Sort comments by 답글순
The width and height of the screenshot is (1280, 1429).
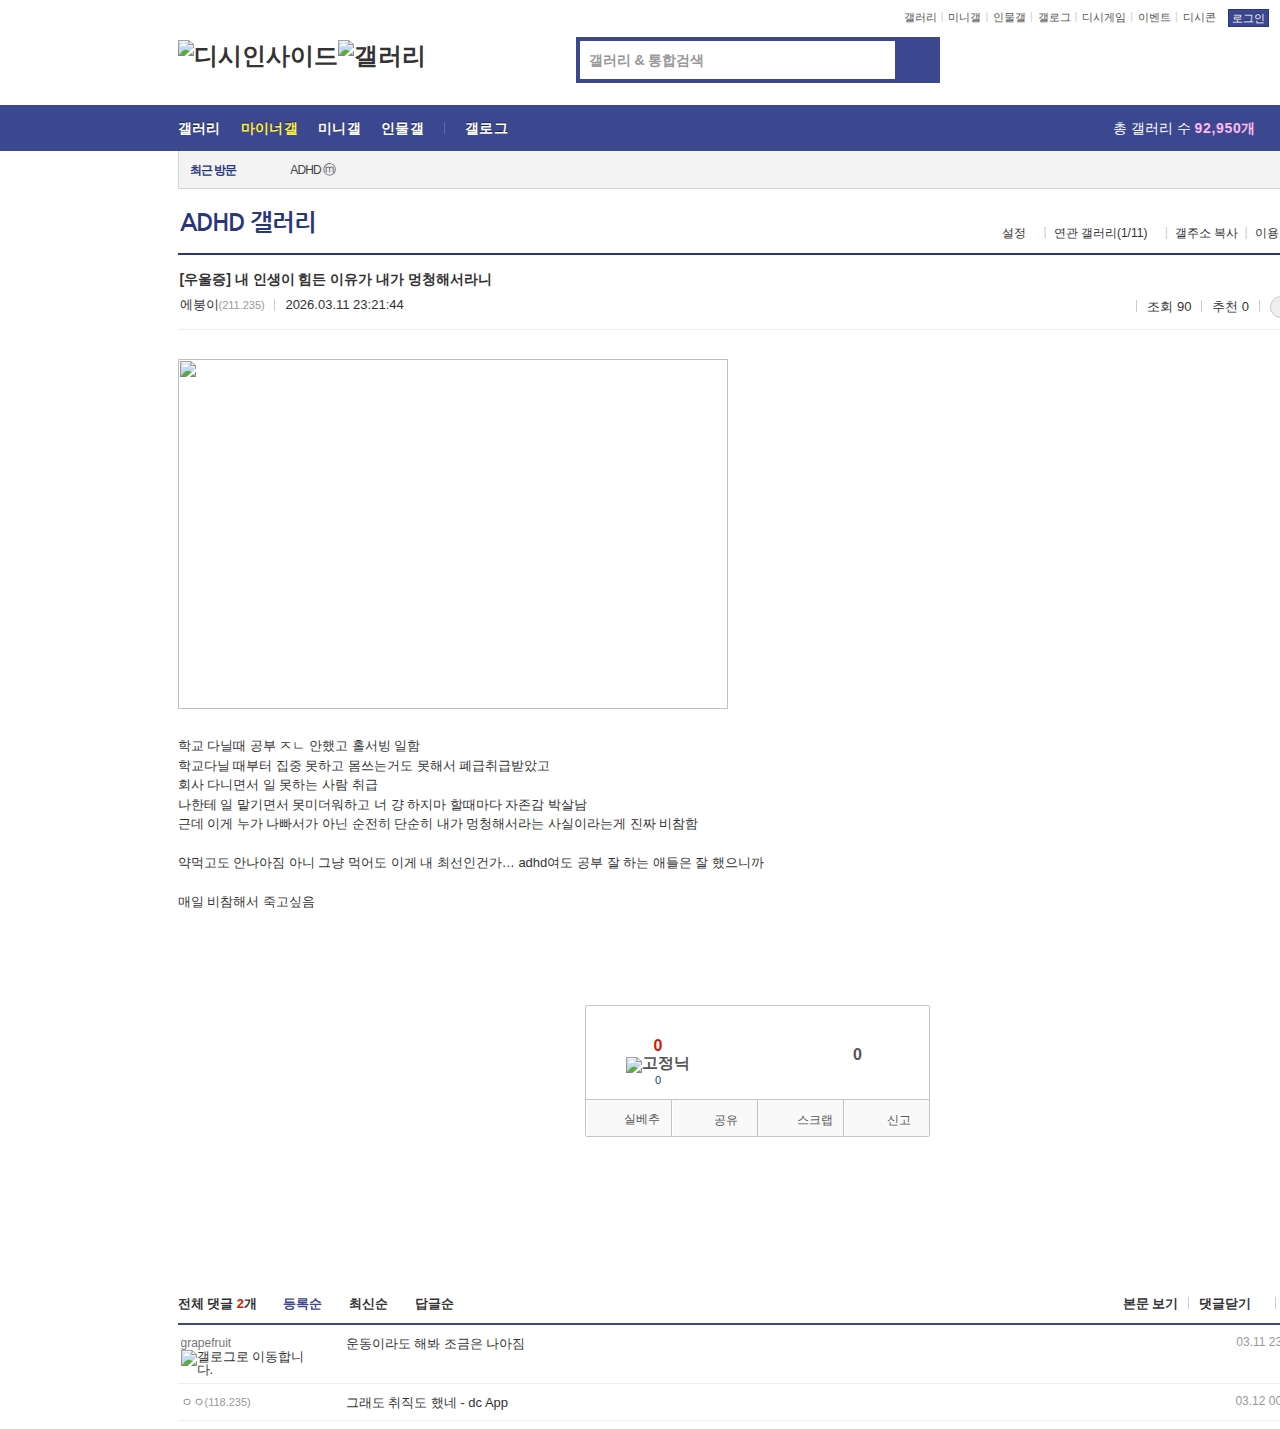click(434, 1304)
